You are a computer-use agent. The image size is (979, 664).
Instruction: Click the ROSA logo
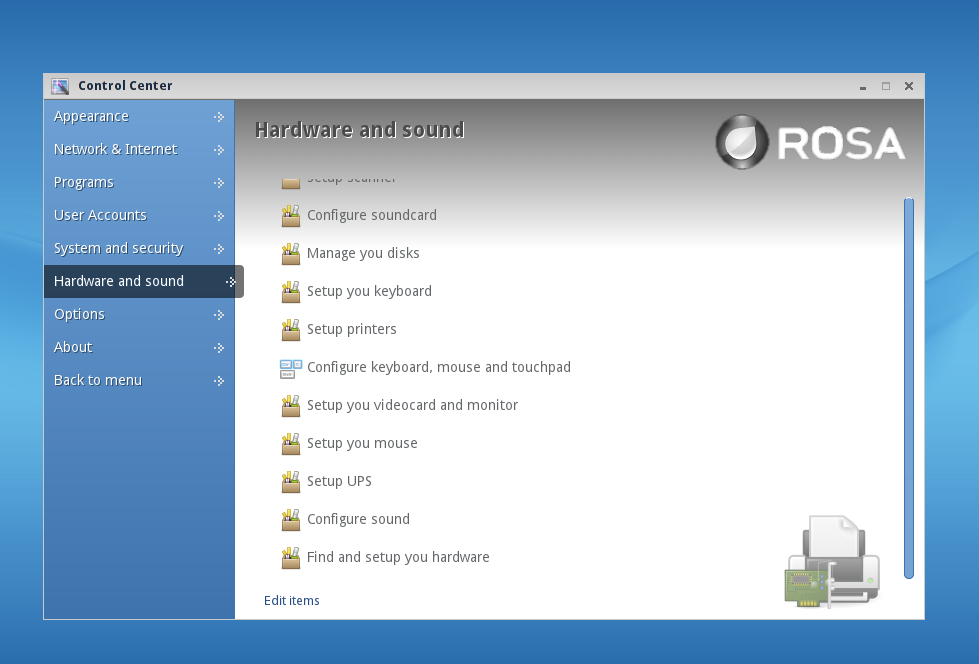[x=811, y=143]
